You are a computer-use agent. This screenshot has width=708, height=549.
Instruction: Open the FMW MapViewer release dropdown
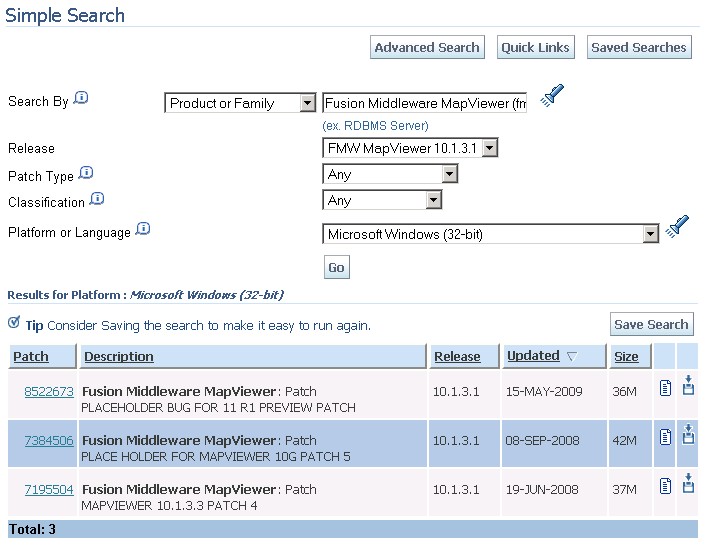click(x=489, y=149)
